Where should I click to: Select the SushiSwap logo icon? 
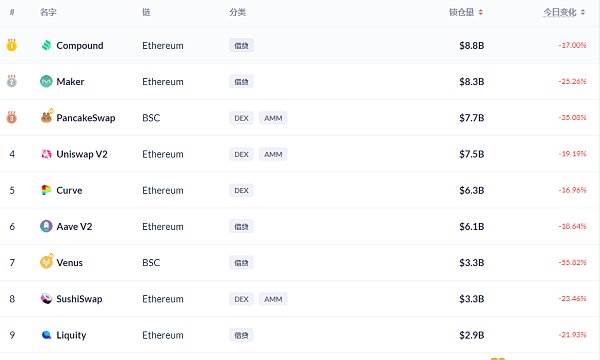point(46,298)
